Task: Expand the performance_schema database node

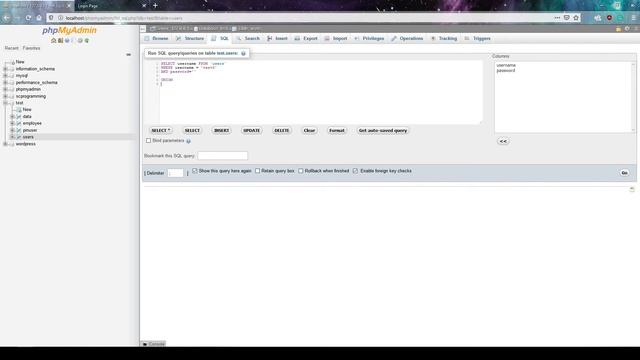Action: pyautogui.click(x=5, y=82)
